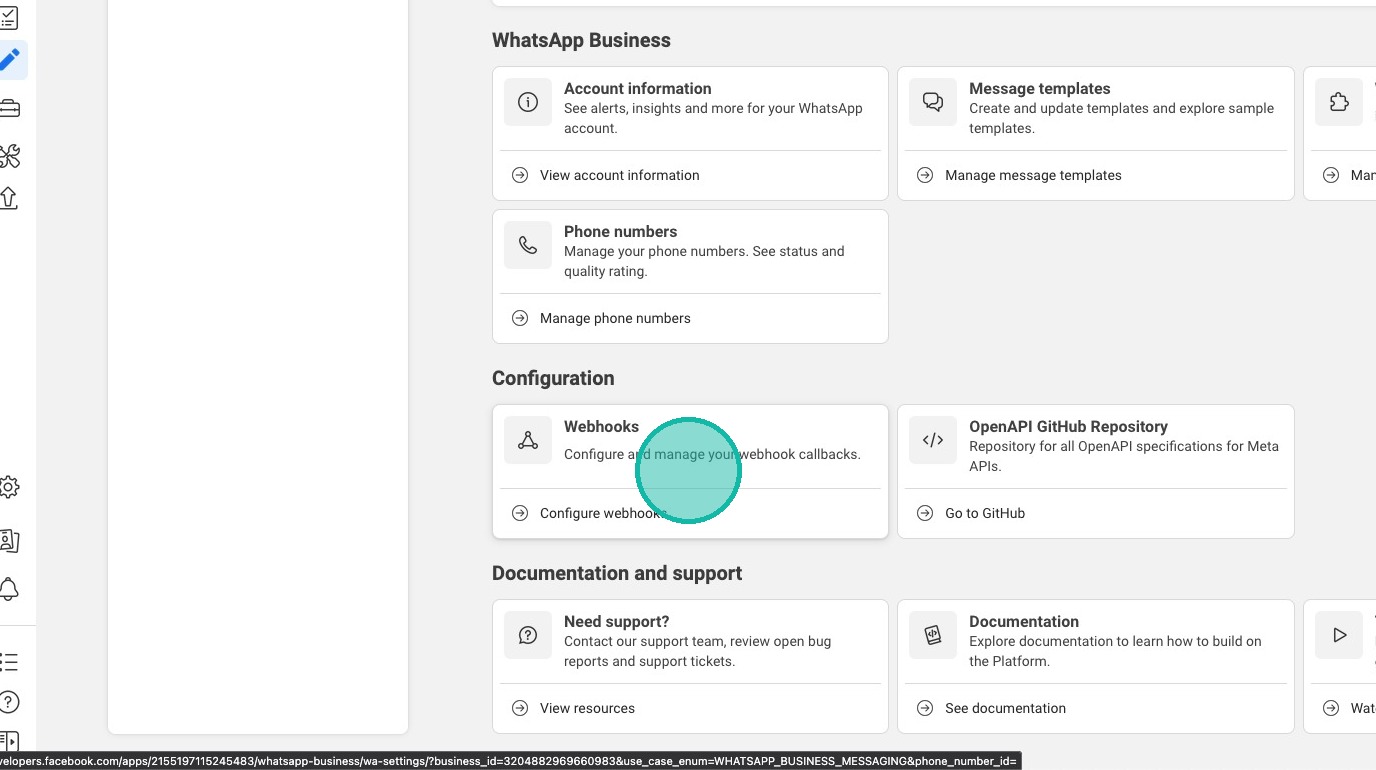Click the View account information link
Image resolution: width=1376 pixels, height=770 pixels.
click(x=619, y=175)
